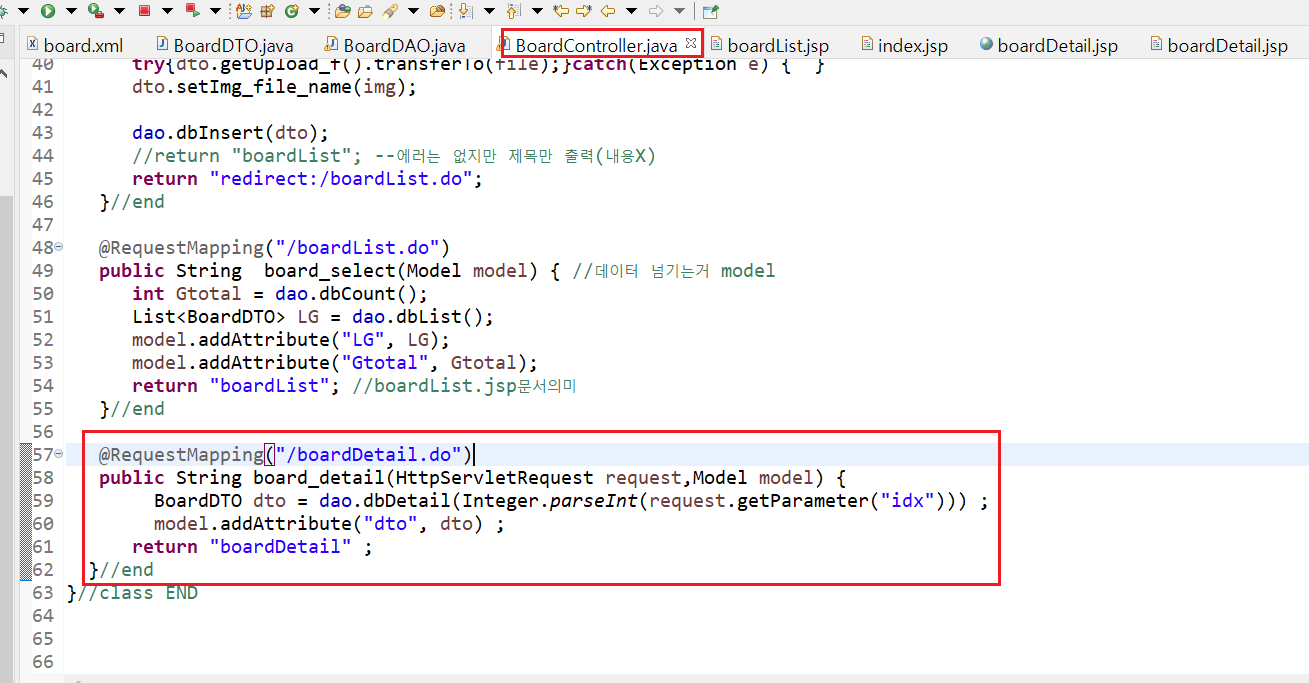Viewport: 1309px width, 683px height.
Task: Open the boardDetail.jsp tab with globe icon
Action: click(1049, 45)
